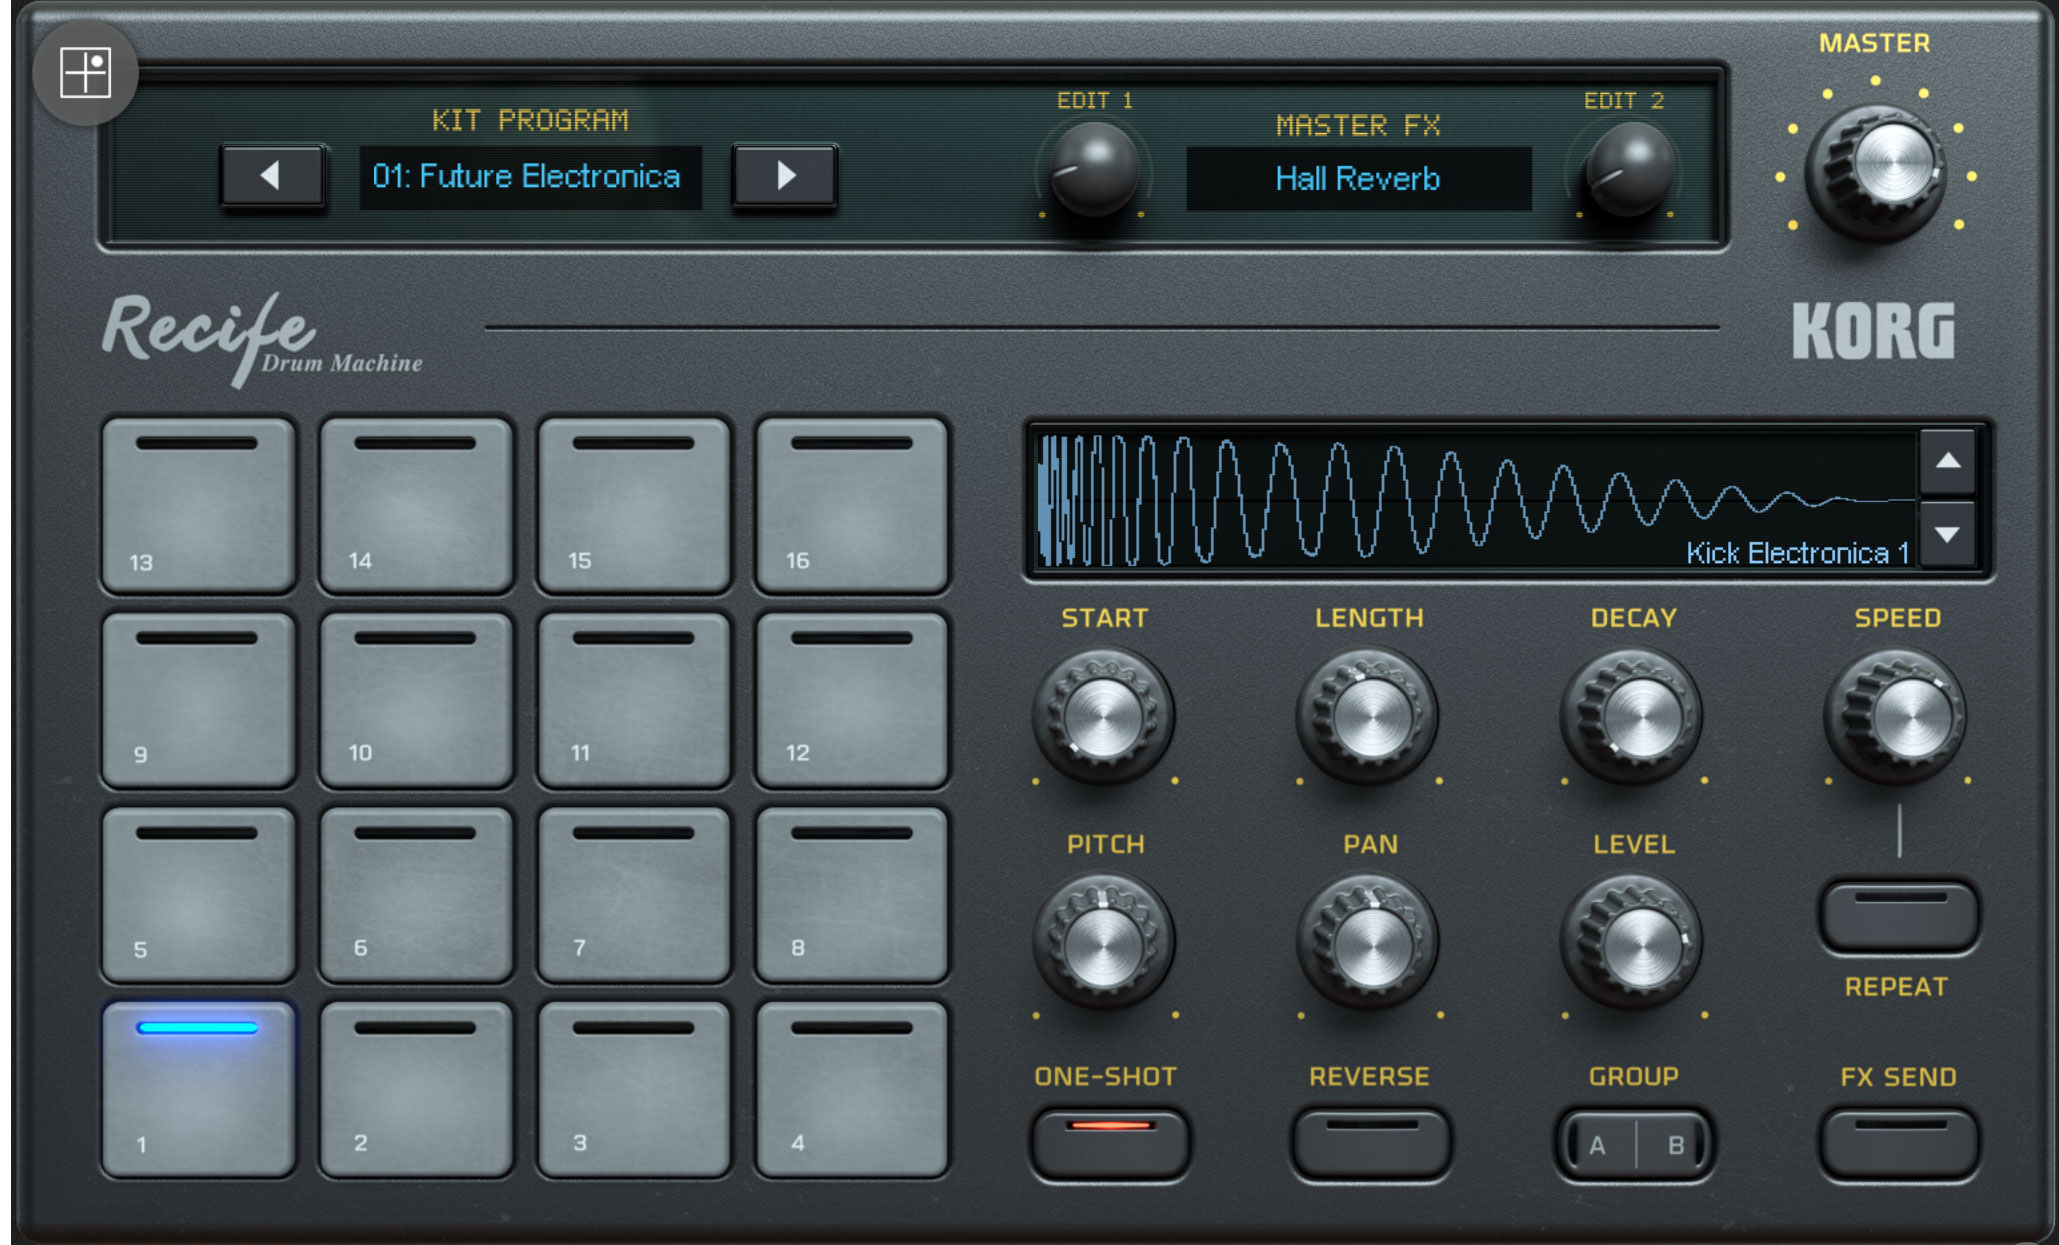
Task: Click the Pan knob
Action: click(x=1369, y=942)
